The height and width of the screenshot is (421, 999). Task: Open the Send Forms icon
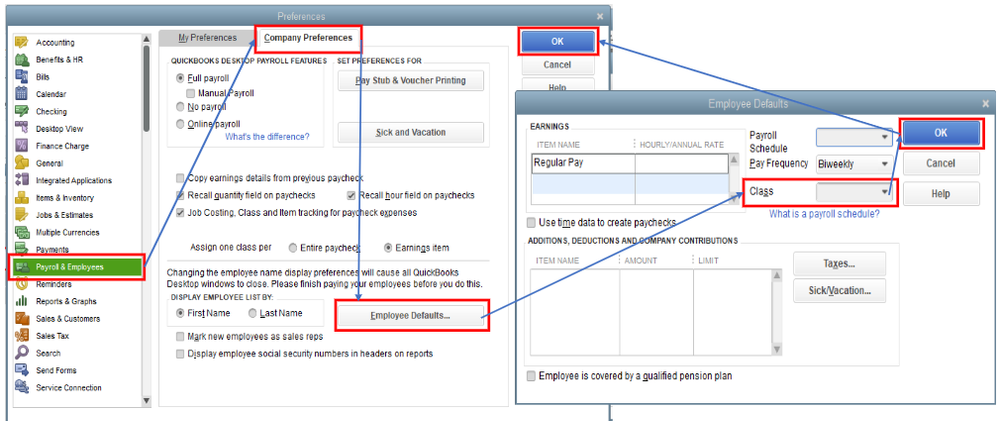[x=22, y=370]
